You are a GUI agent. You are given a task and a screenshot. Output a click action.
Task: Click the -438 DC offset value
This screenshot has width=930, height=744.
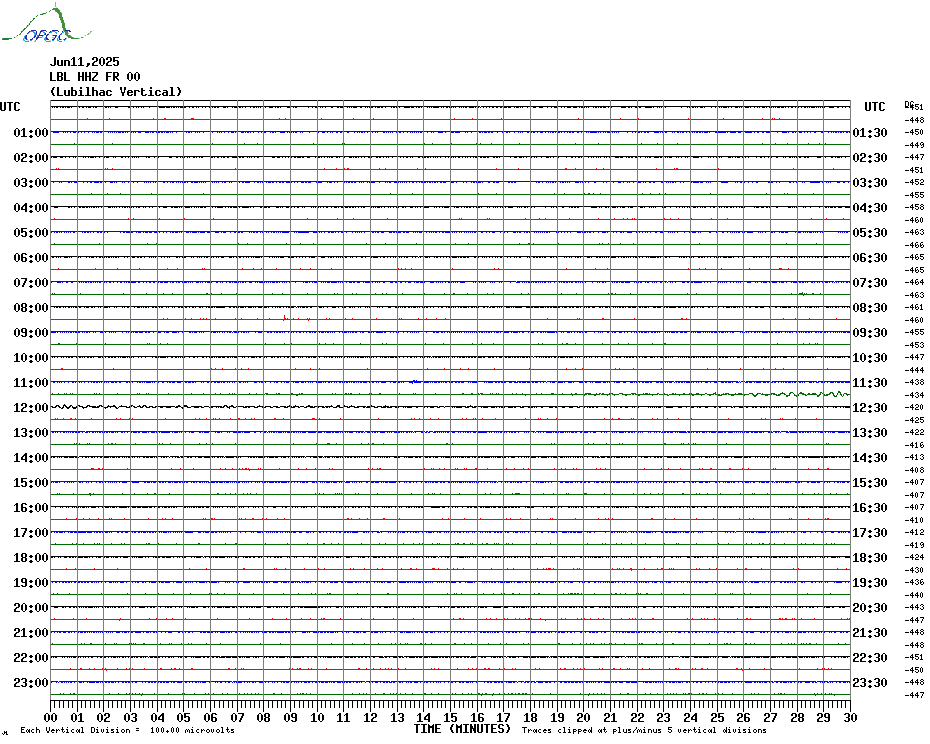click(x=914, y=383)
